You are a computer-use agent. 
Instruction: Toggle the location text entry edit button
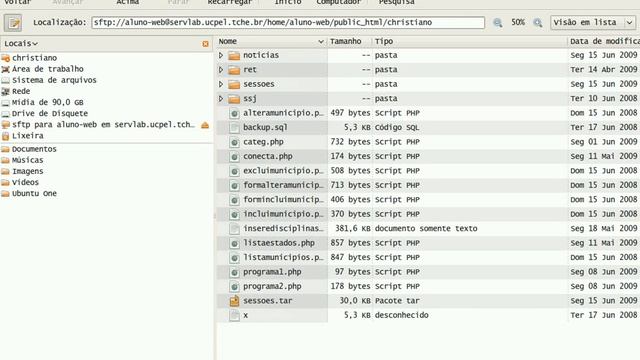click(13, 23)
